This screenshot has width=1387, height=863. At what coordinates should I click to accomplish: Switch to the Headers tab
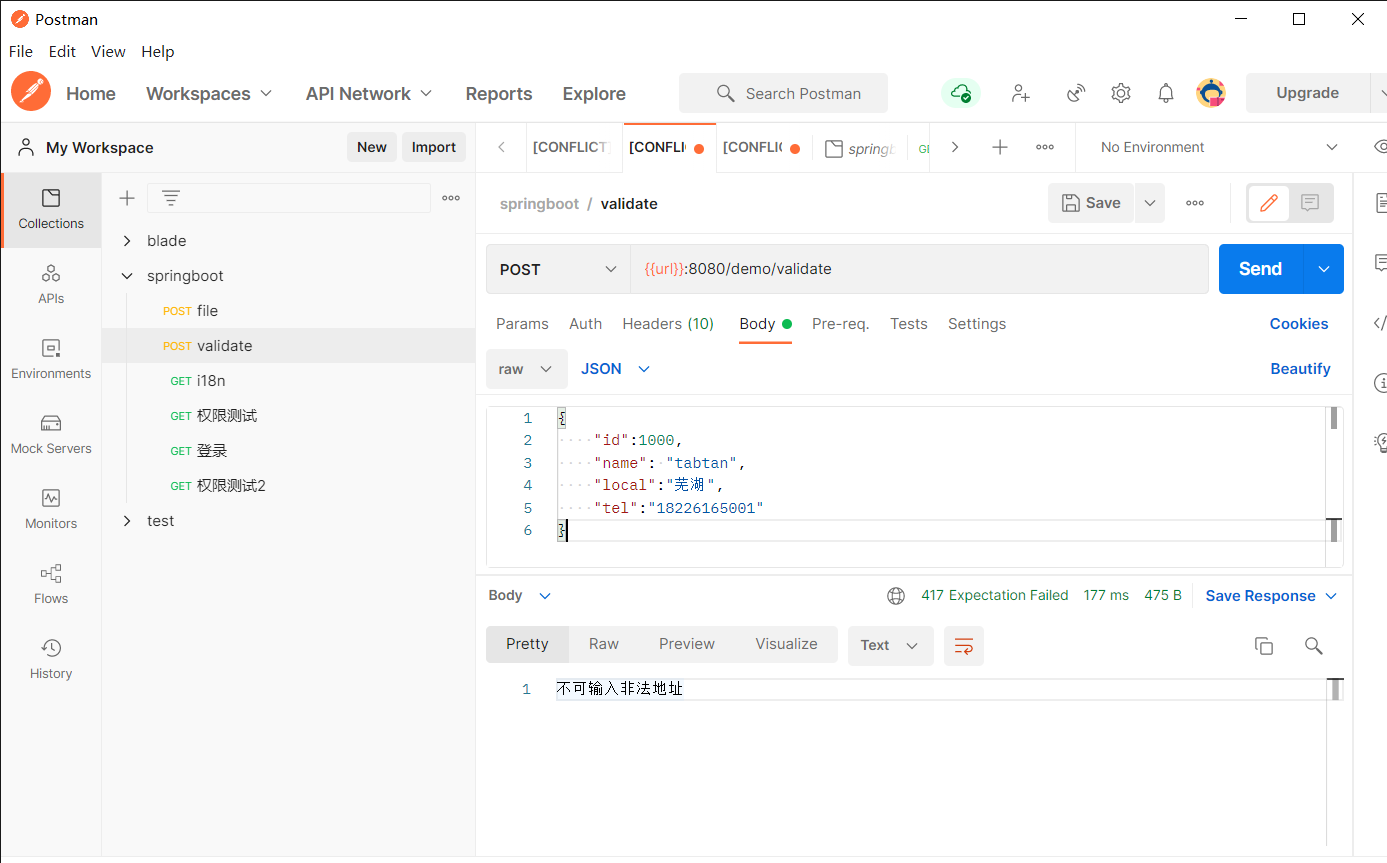(667, 324)
